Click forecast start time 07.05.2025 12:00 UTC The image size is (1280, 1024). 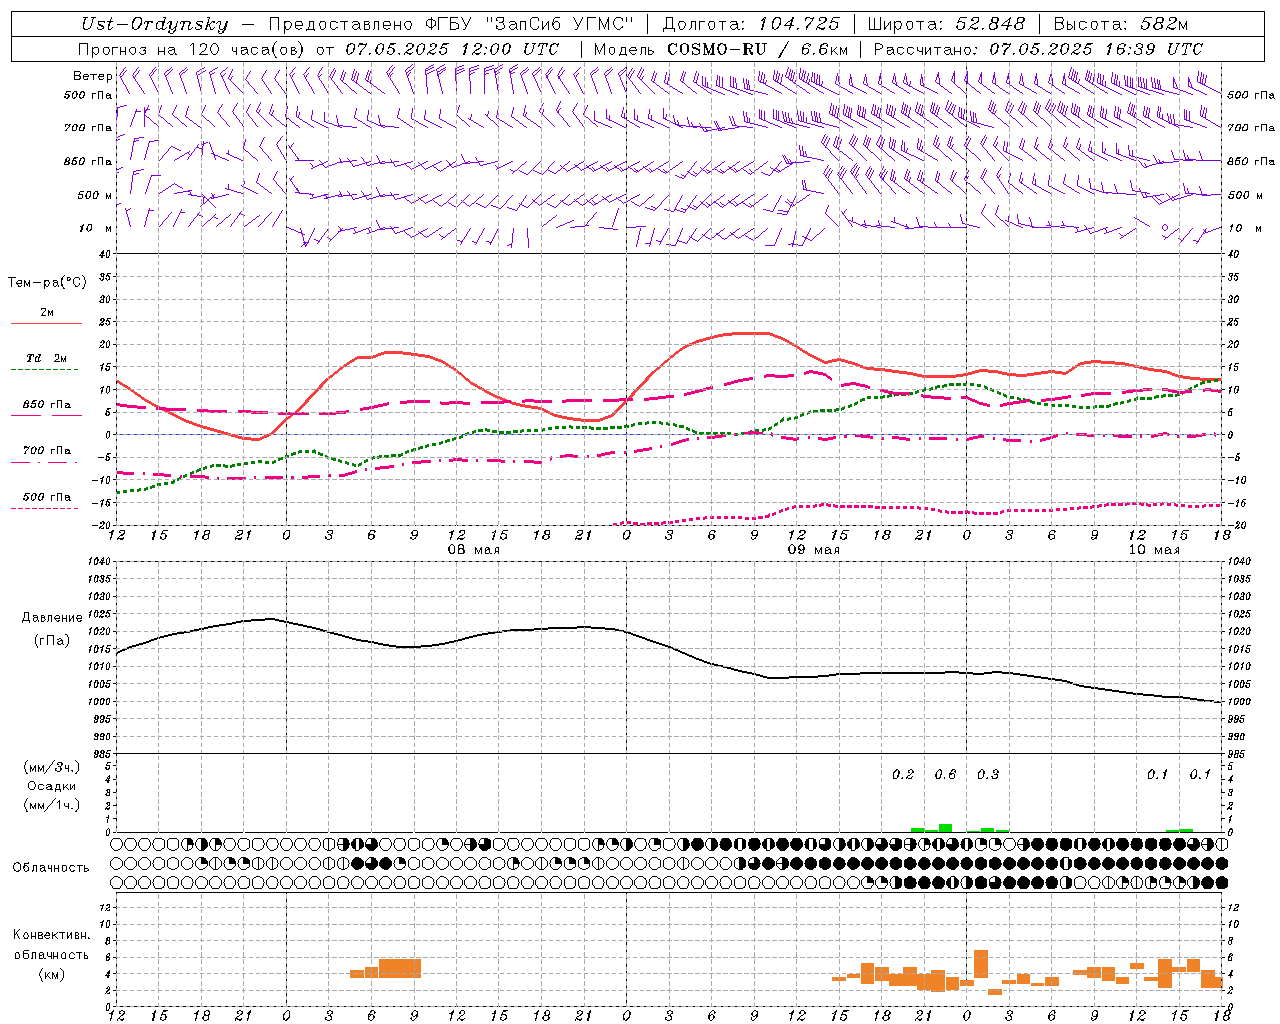pyautogui.click(x=452, y=49)
